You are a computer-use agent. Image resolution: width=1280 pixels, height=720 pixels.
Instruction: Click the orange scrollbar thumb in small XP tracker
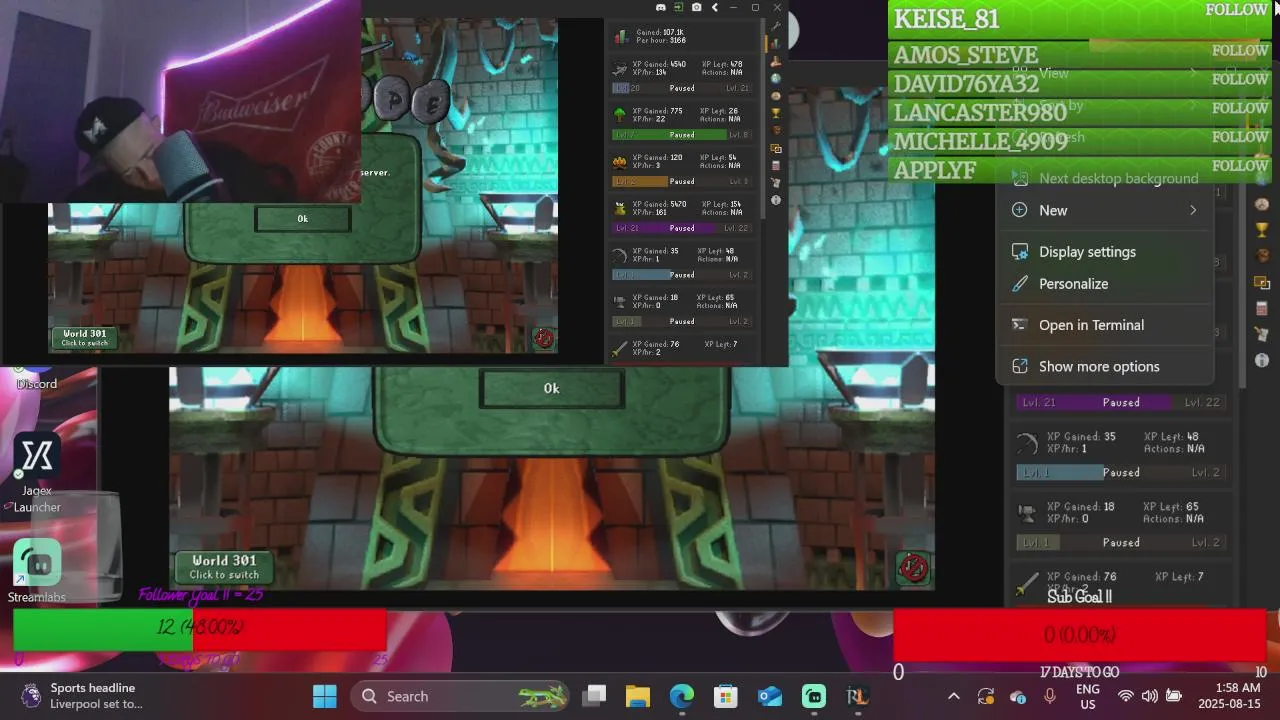pos(767,44)
